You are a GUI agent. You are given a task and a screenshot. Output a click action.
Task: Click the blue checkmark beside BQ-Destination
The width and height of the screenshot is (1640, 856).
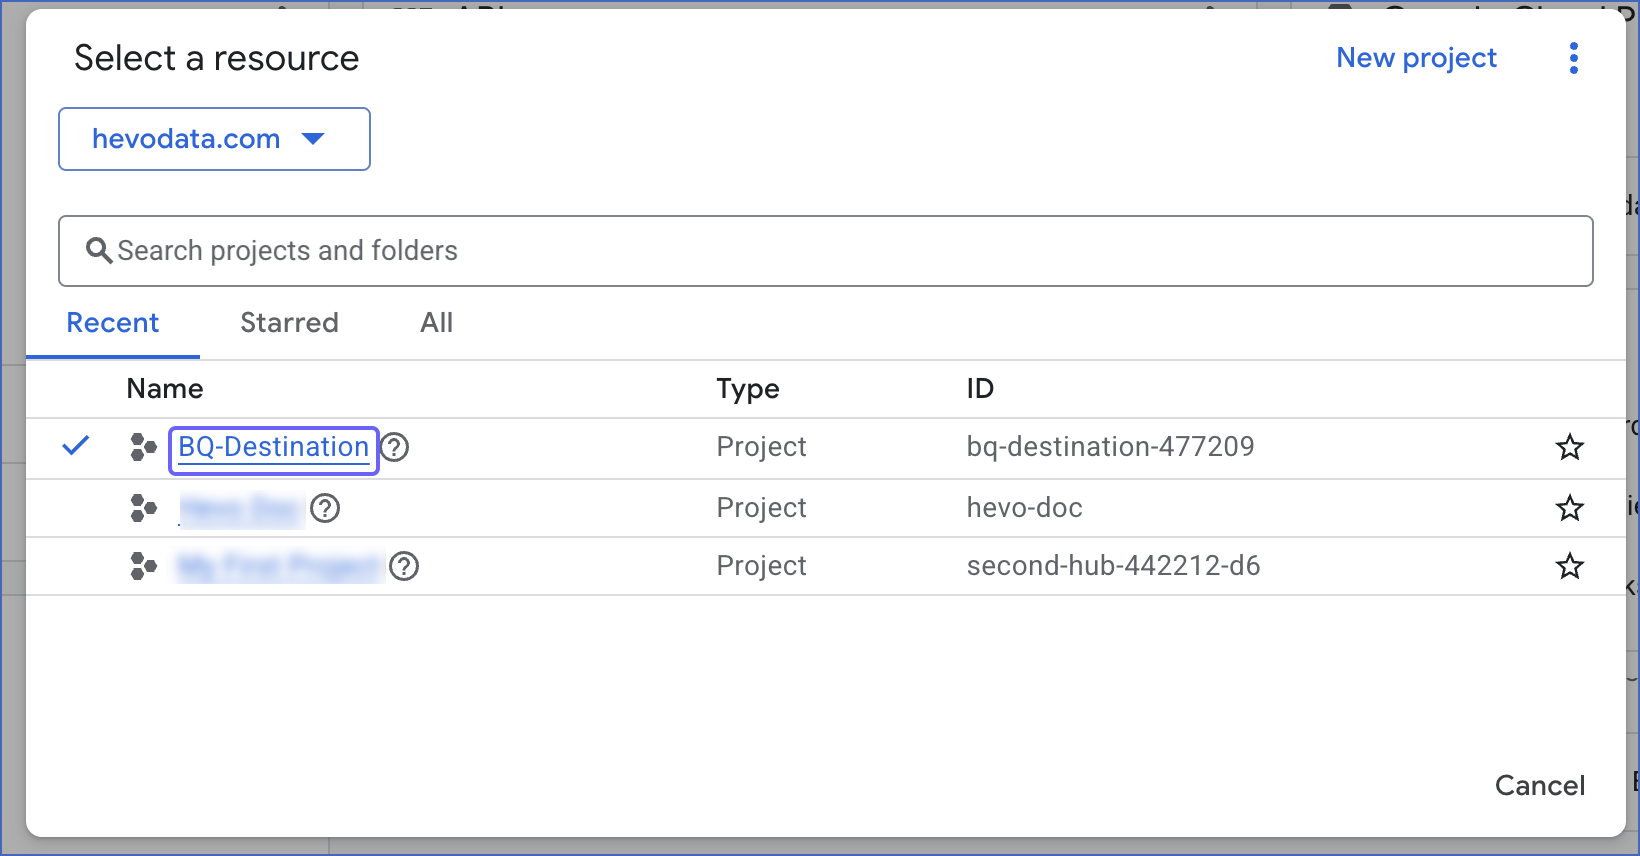pos(74,447)
